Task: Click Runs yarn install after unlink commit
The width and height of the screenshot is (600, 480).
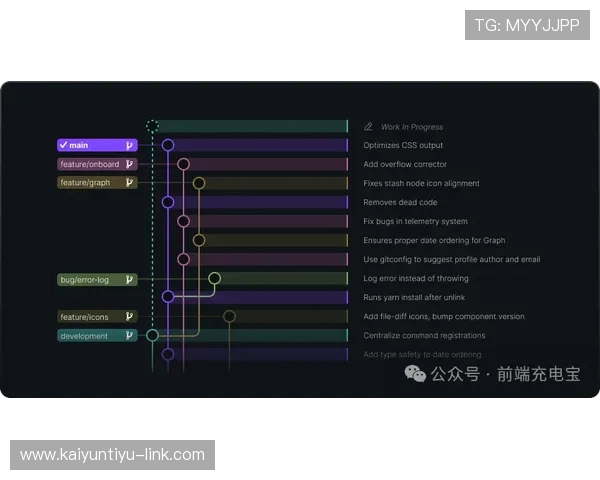Action: coord(414,298)
